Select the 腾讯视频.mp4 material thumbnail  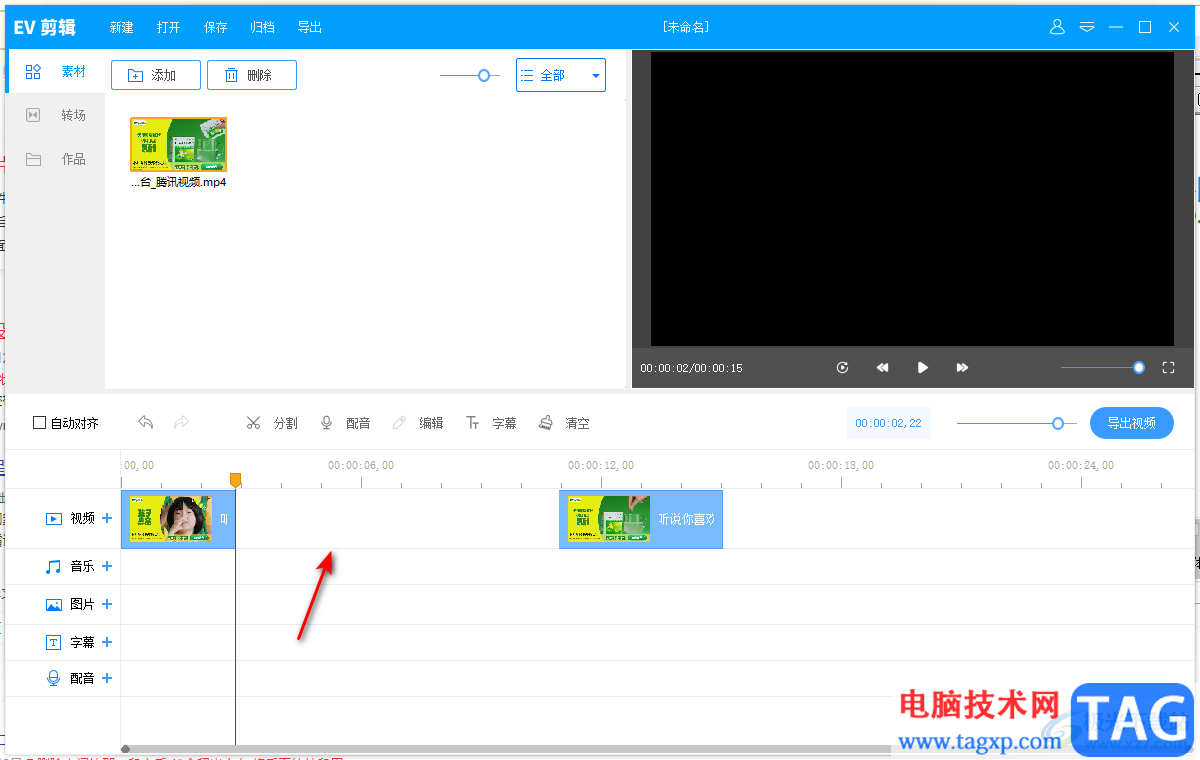click(179, 145)
